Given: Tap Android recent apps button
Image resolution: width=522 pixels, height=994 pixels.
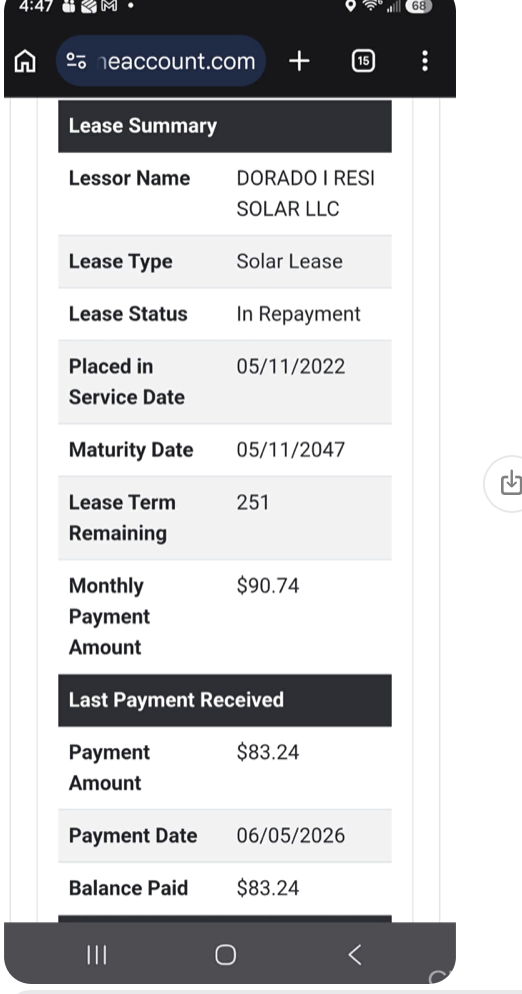Looking at the screenshot, I should (x=96, y=955).
